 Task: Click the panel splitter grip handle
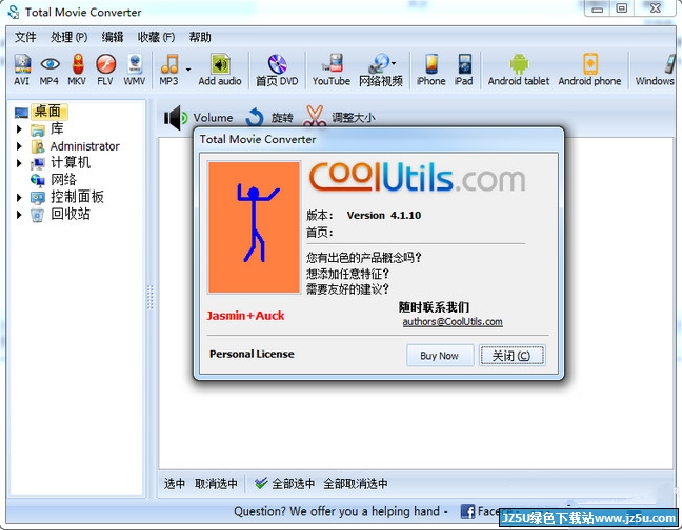click(150, 297)
